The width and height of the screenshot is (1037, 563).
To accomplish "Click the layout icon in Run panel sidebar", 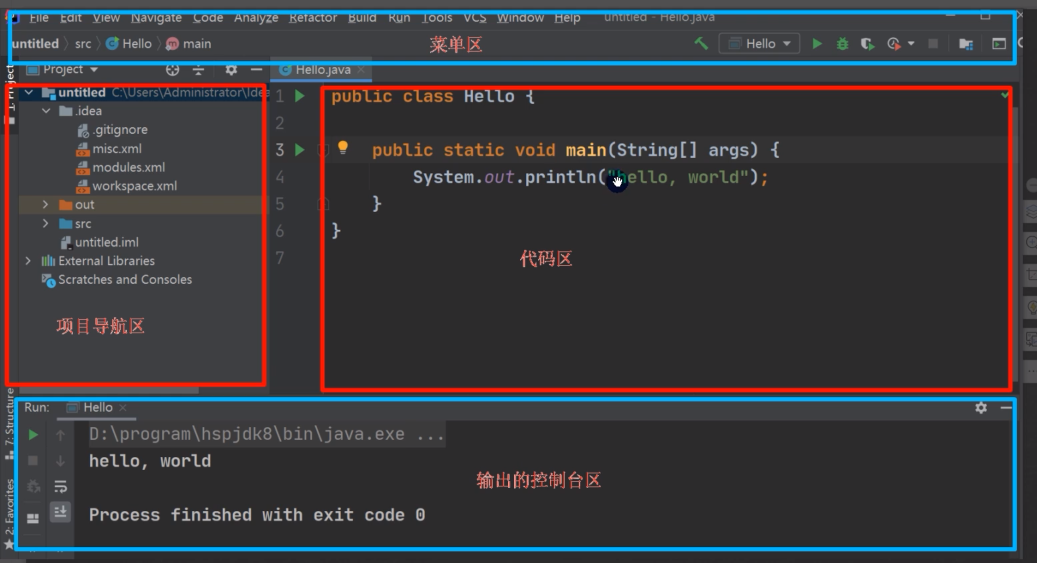I will pyautogui.click(x=33, y=518).
